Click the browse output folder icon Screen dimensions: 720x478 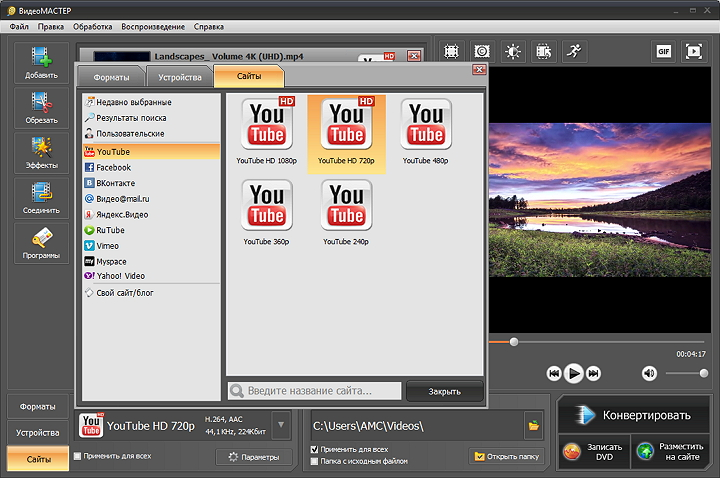pos(534,426)
